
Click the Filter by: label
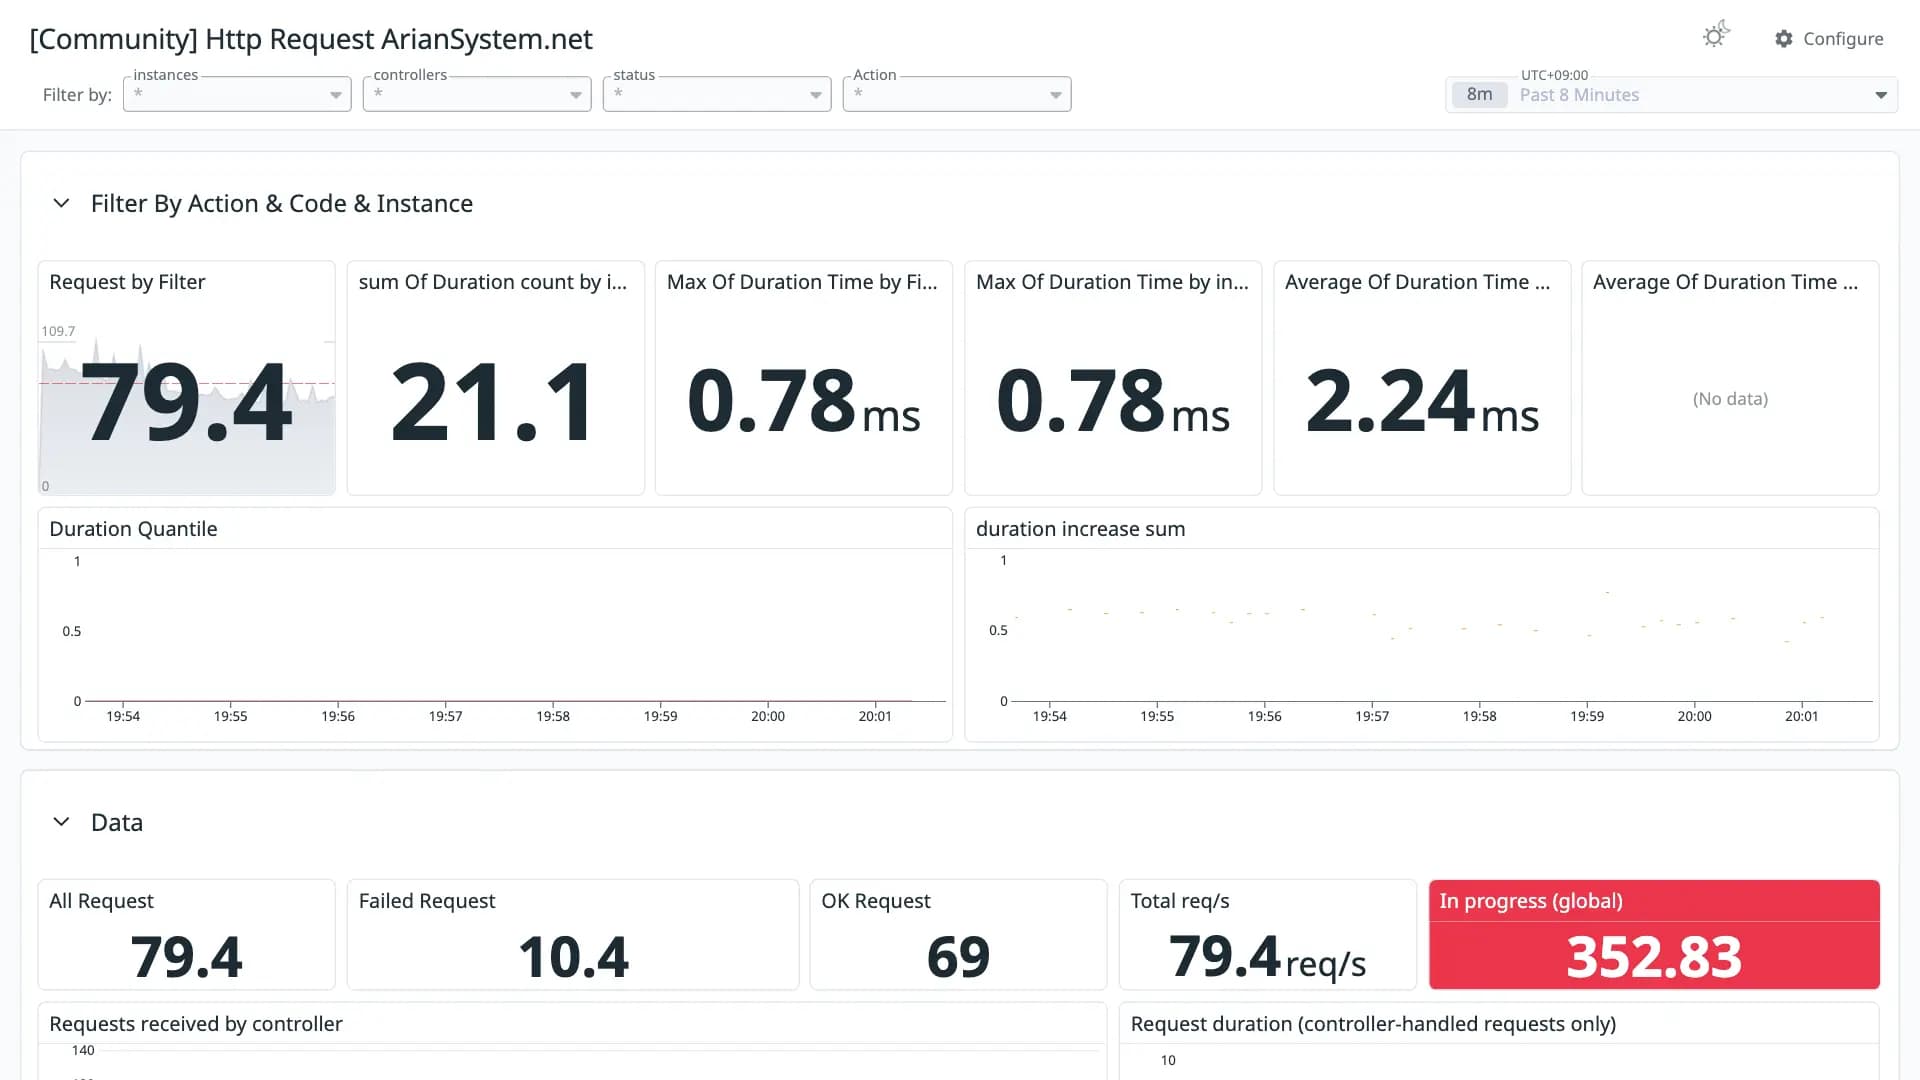[77, 95]
